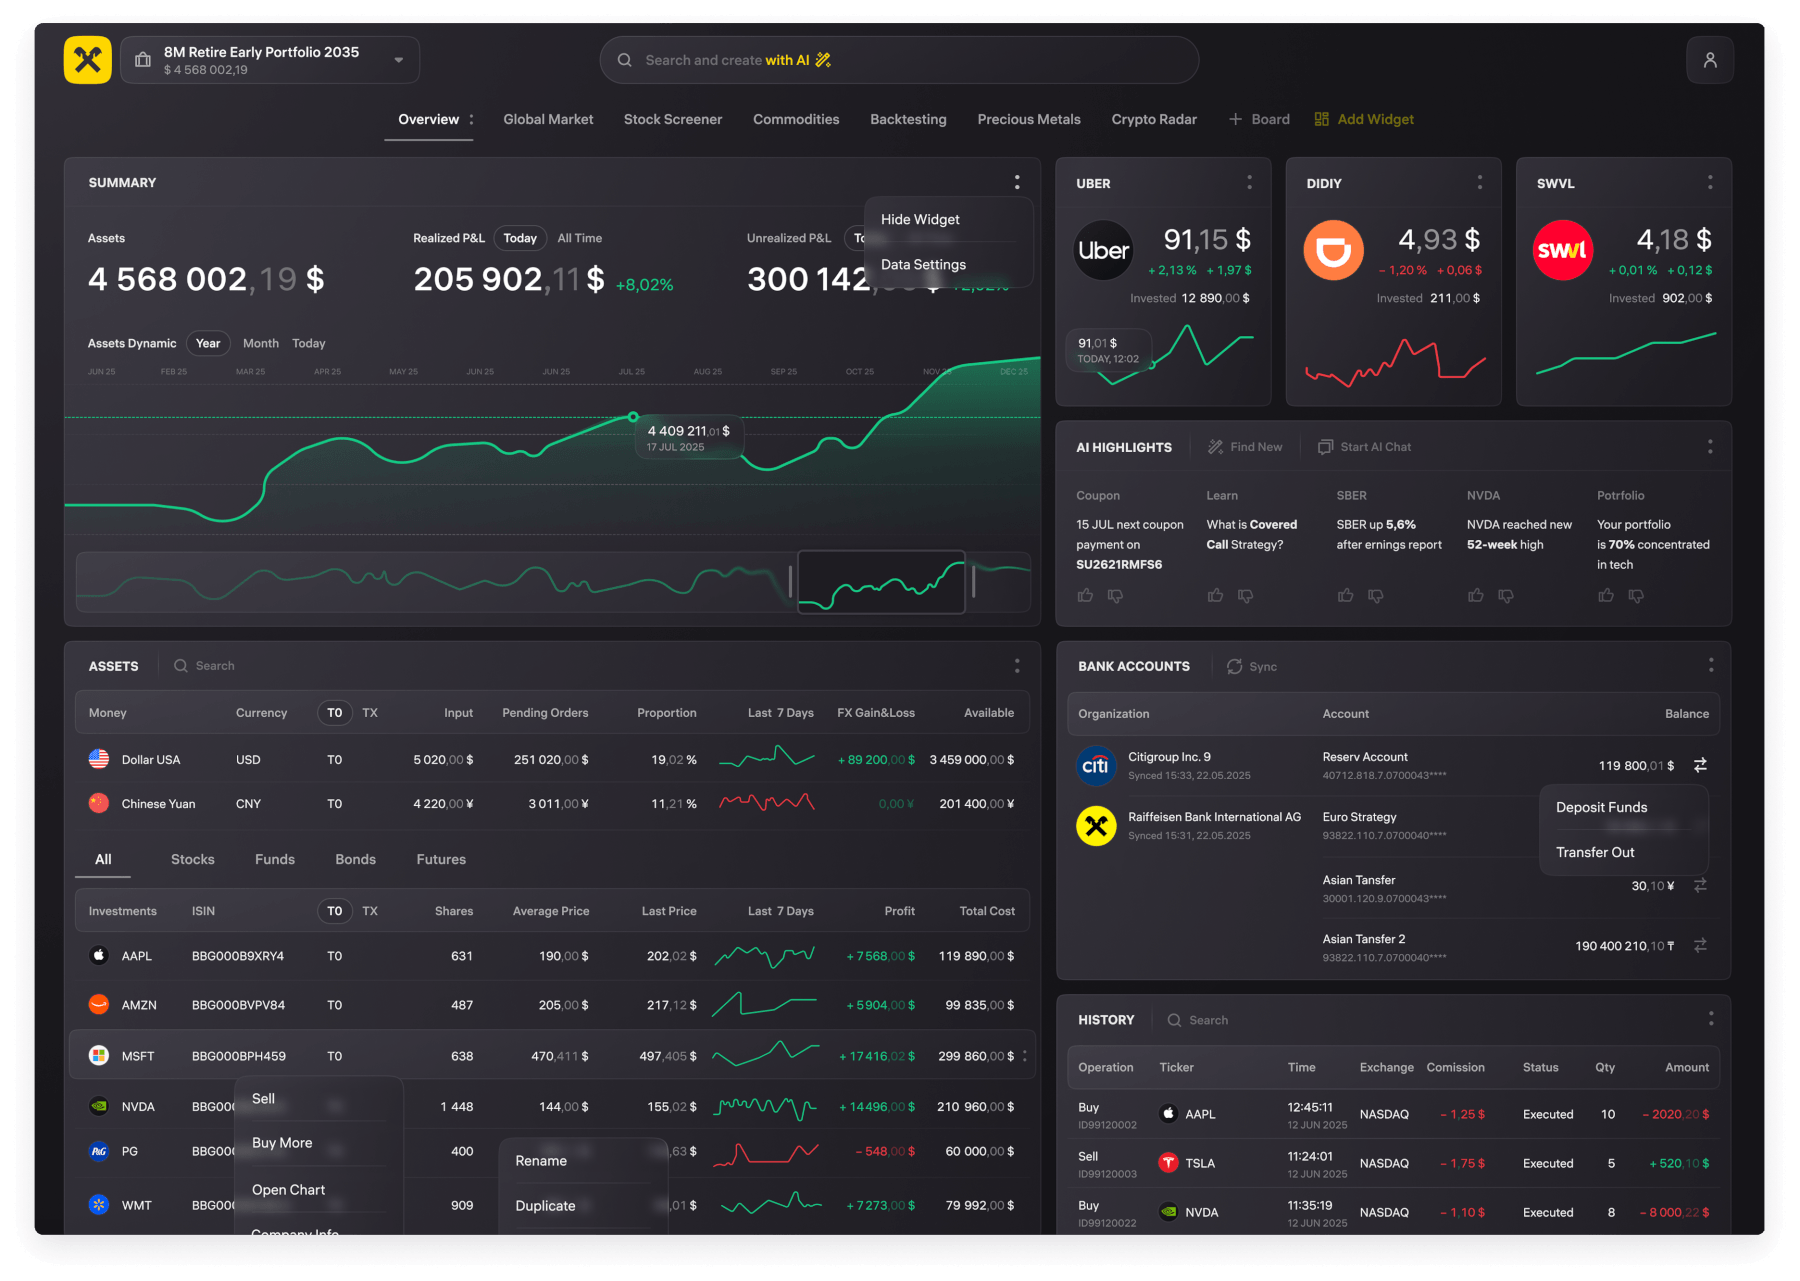
Task: Click the Sync icon in Bank Accounts
Action: pos(1235,666)
